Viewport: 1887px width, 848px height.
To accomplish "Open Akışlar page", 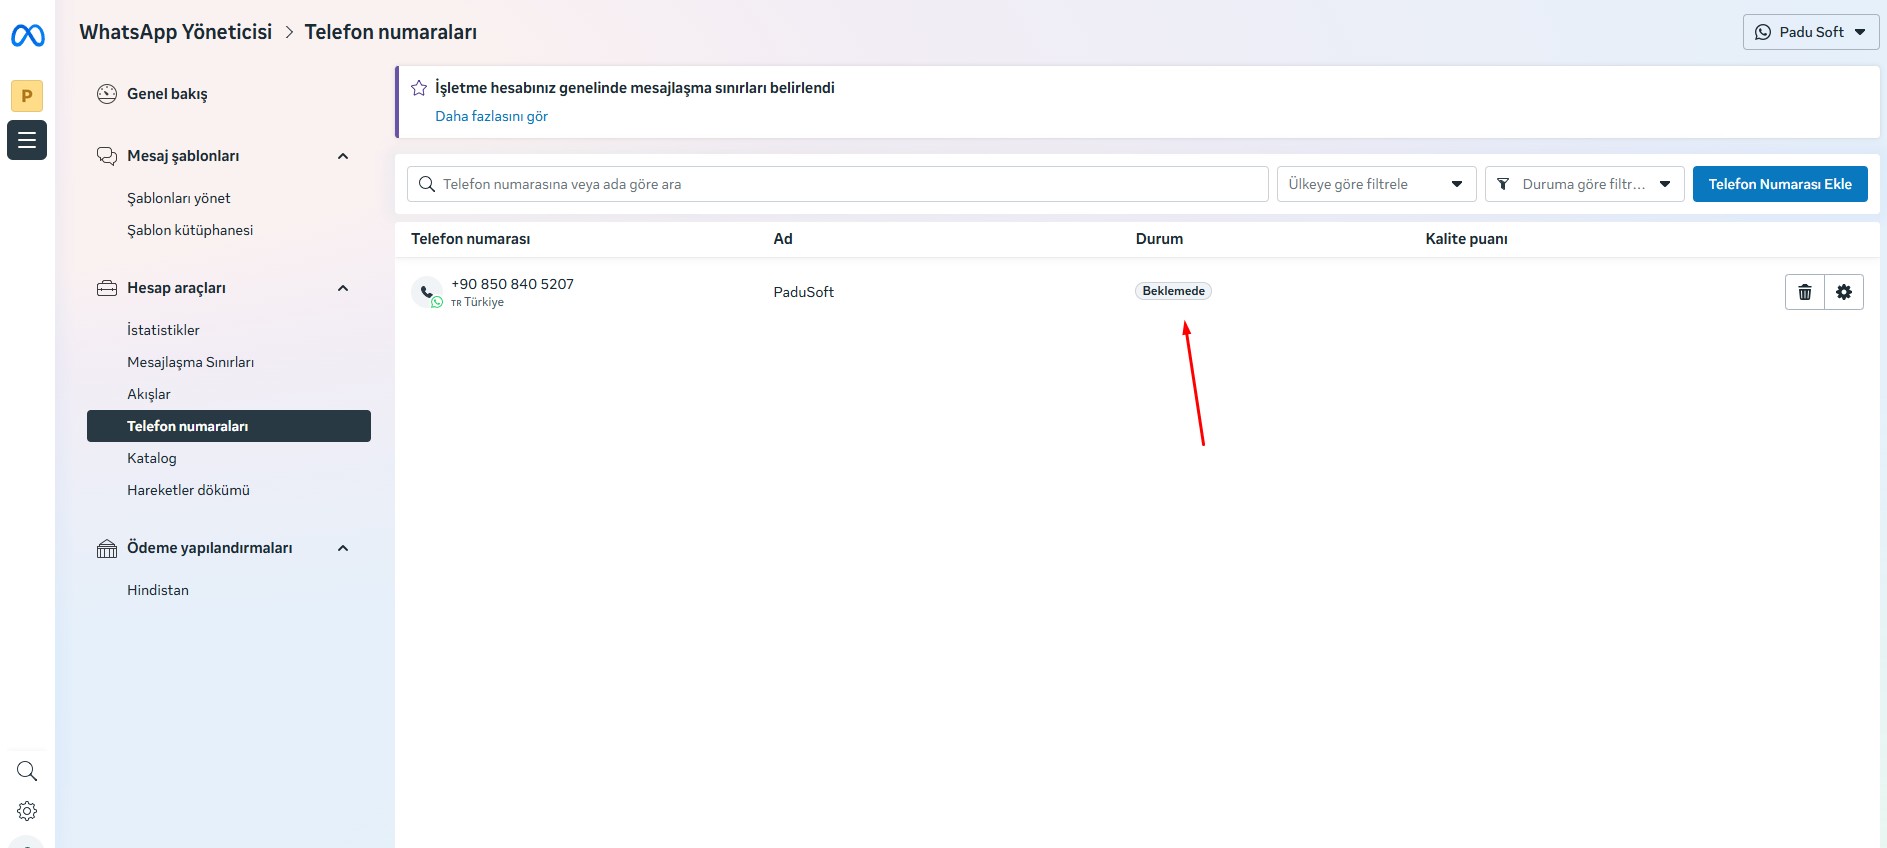I will (149, 394).
